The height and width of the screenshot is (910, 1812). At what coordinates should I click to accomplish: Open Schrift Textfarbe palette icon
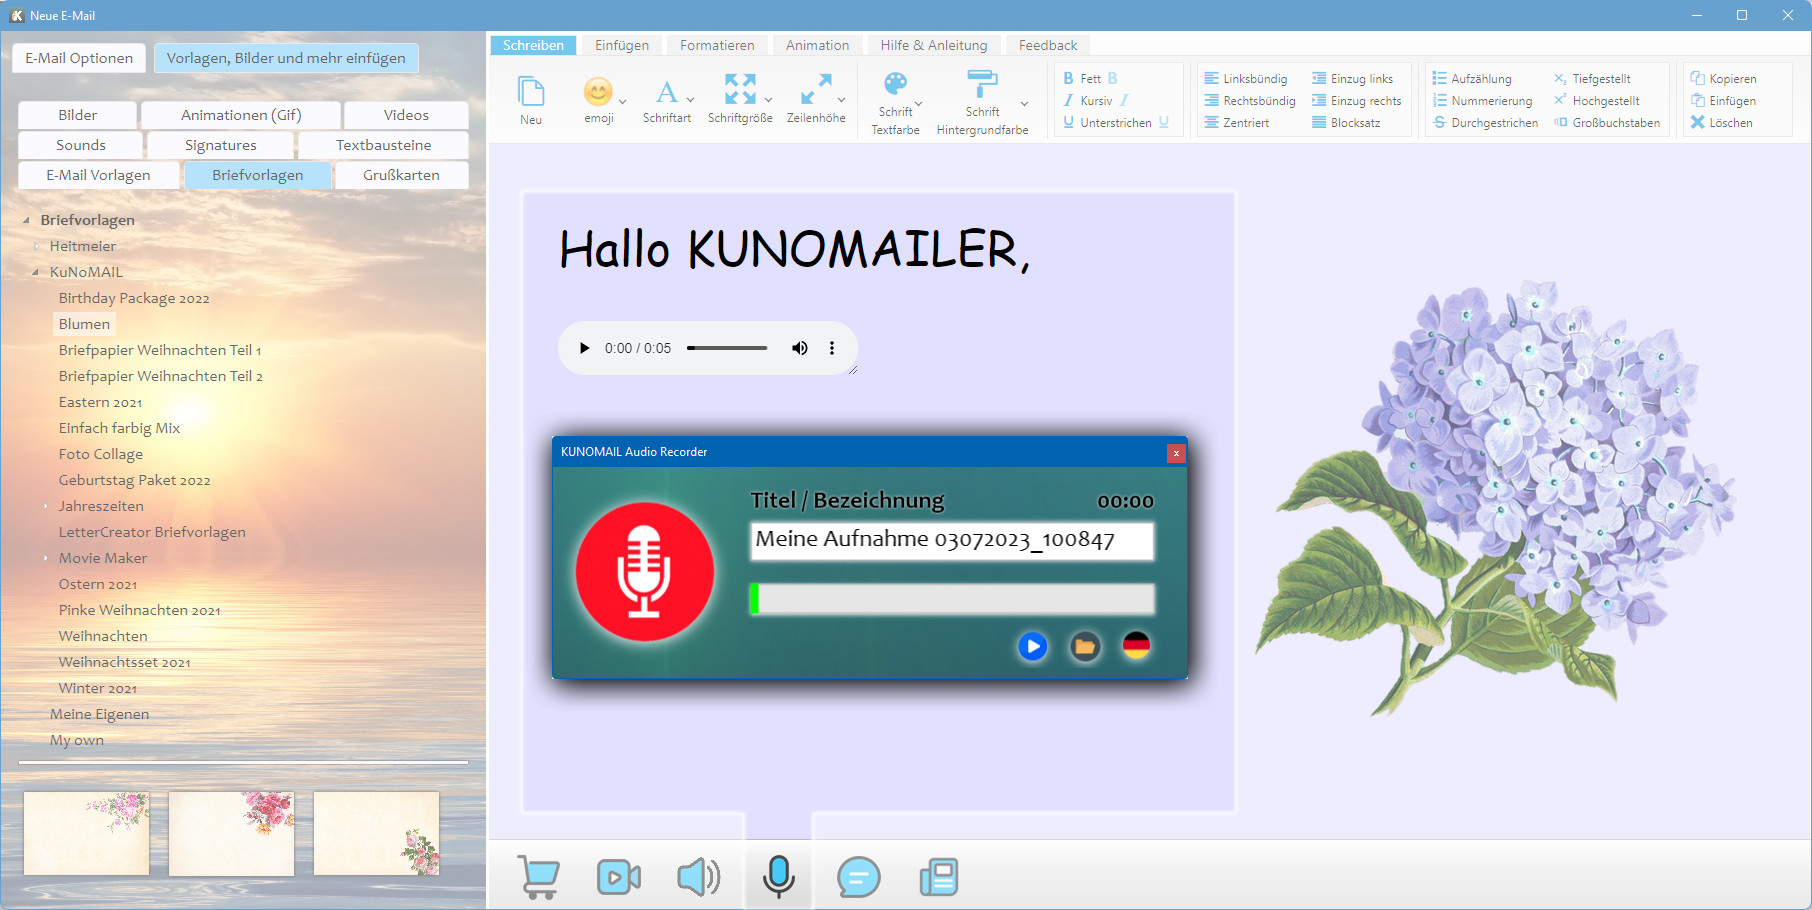[895, 83]
